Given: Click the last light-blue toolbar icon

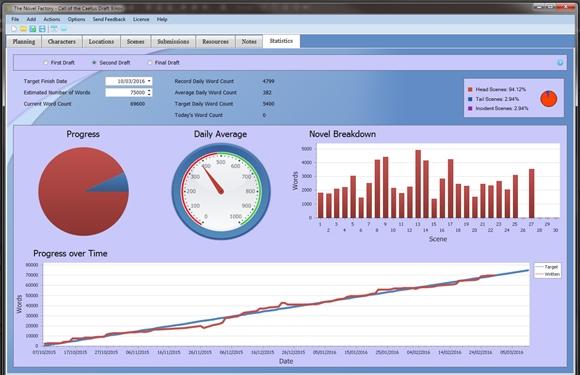Looking at the screenshot, I should [64, 29].
